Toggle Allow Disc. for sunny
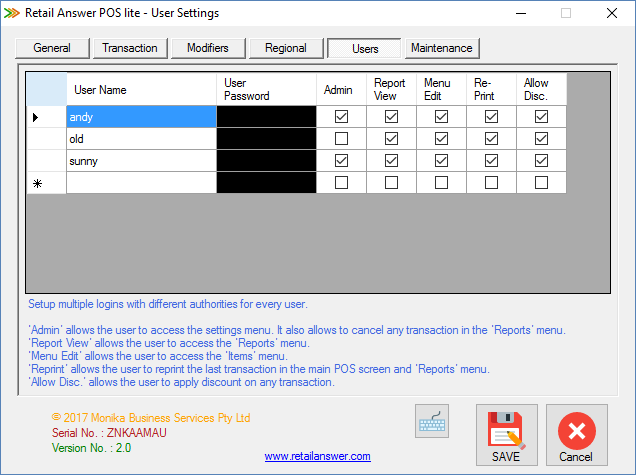This screenshot has width=636, height=475. pos(541,161)
